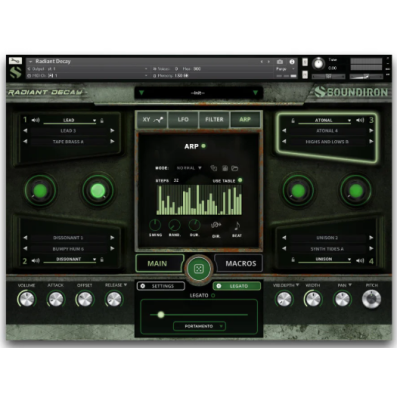Toggle the ARP power LED

204,146
